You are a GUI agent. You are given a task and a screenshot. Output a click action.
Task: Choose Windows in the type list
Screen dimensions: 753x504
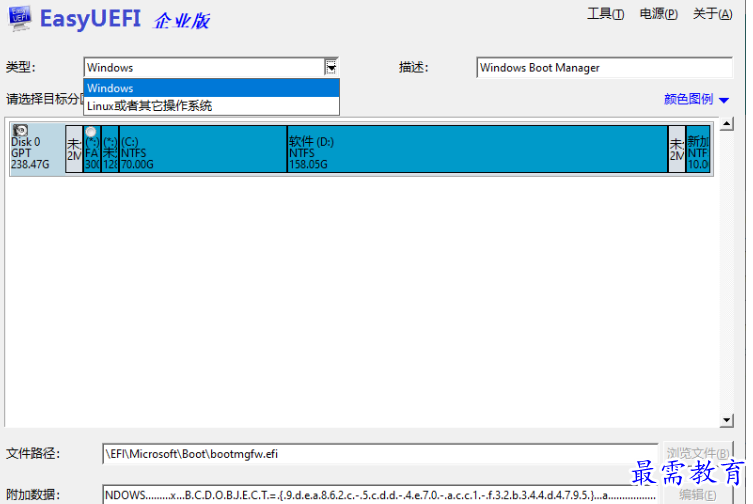pos(211,88)
